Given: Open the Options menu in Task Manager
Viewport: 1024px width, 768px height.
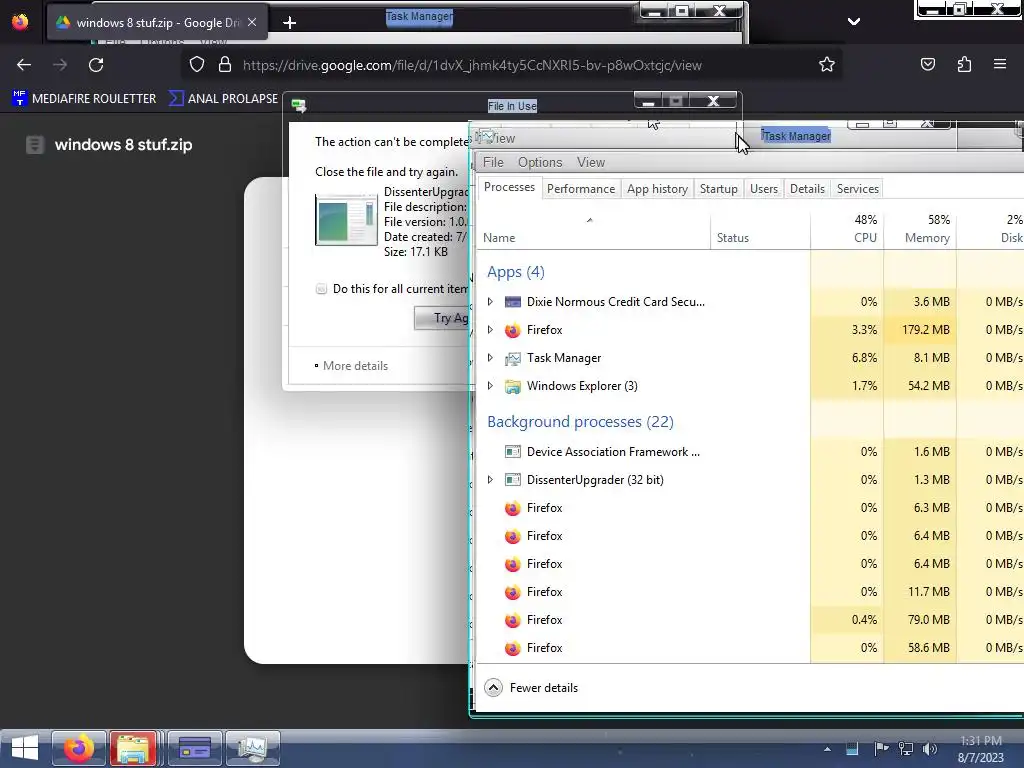Looking at the screenshot, I should click(540, 162).
